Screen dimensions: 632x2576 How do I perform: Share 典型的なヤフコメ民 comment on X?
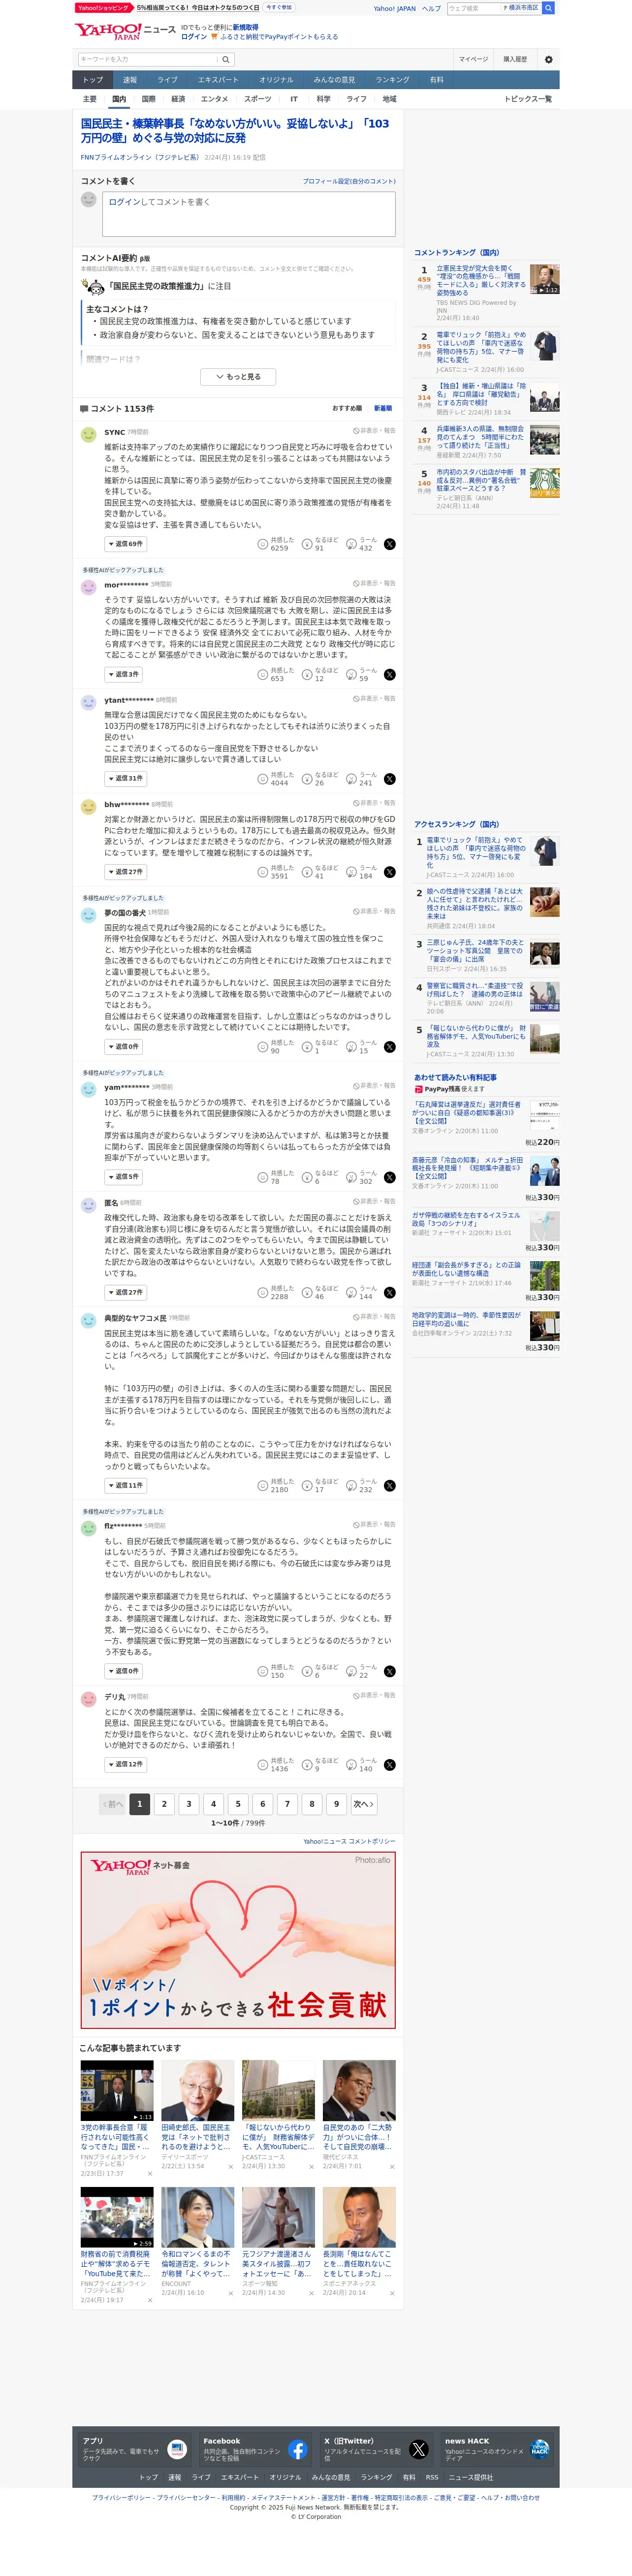390,1486
